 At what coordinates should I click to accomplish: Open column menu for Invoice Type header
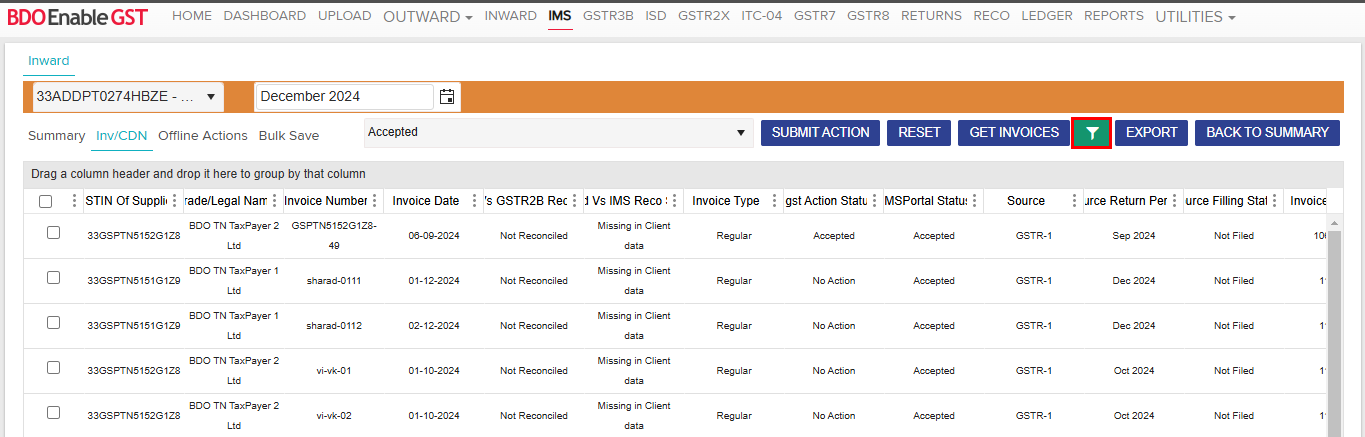click(775, 201)
